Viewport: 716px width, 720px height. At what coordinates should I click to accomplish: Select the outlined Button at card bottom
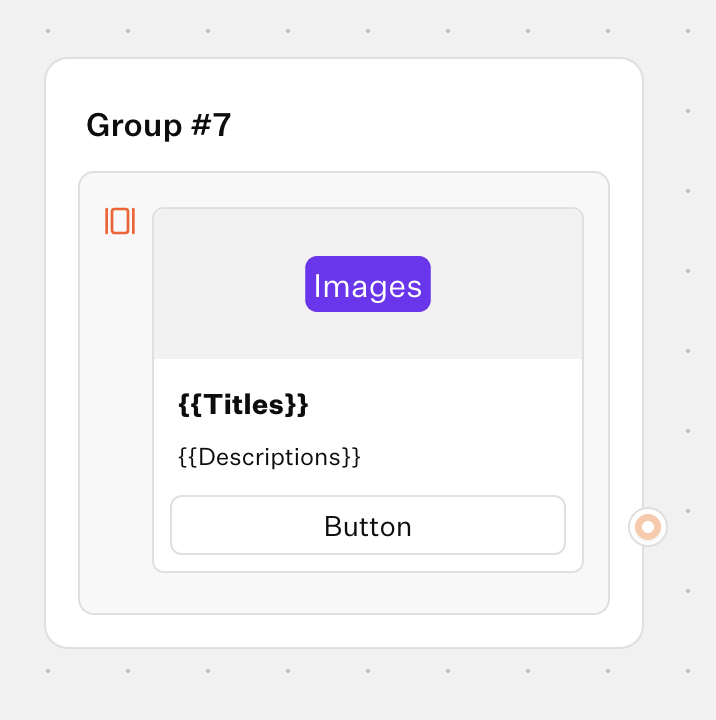[x=368, y=525]
